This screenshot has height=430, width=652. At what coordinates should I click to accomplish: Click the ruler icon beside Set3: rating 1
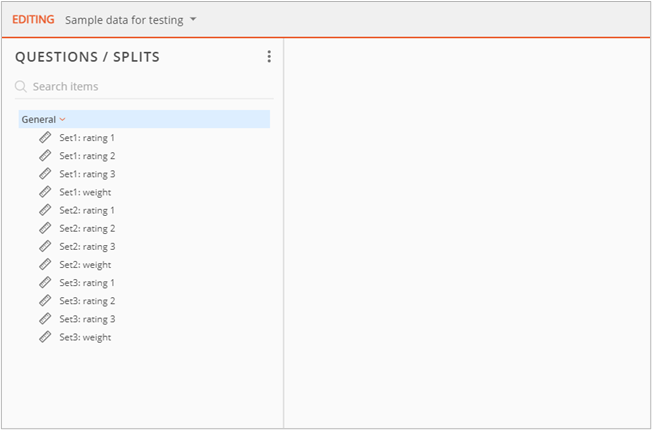(x=45, y=283)
